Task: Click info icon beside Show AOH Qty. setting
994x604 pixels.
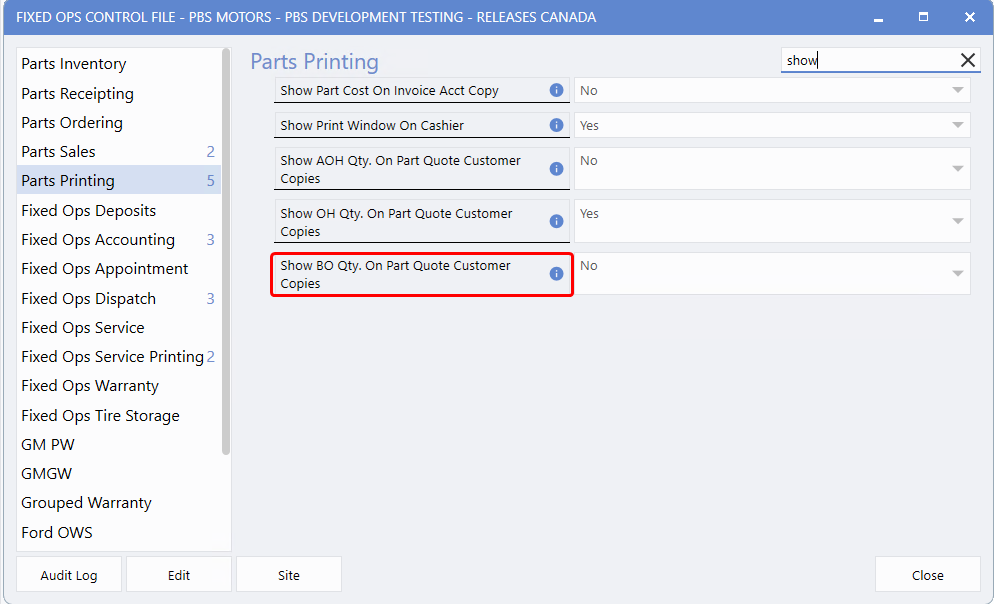Action: (557, 169)
